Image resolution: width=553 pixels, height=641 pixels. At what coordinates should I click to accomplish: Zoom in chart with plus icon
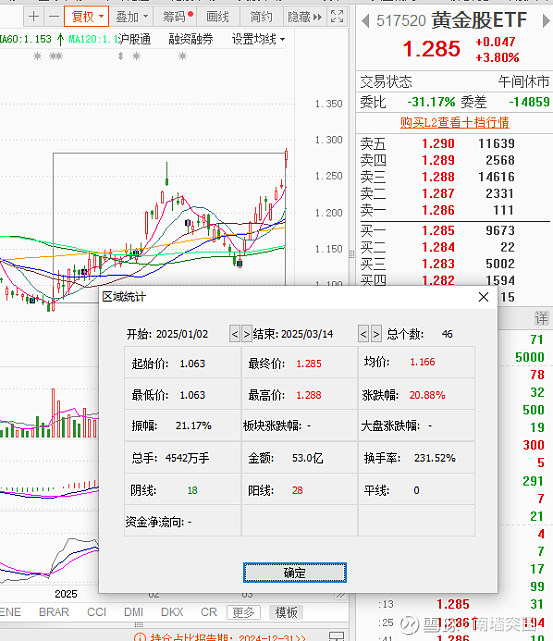click(x=34, y=17)
